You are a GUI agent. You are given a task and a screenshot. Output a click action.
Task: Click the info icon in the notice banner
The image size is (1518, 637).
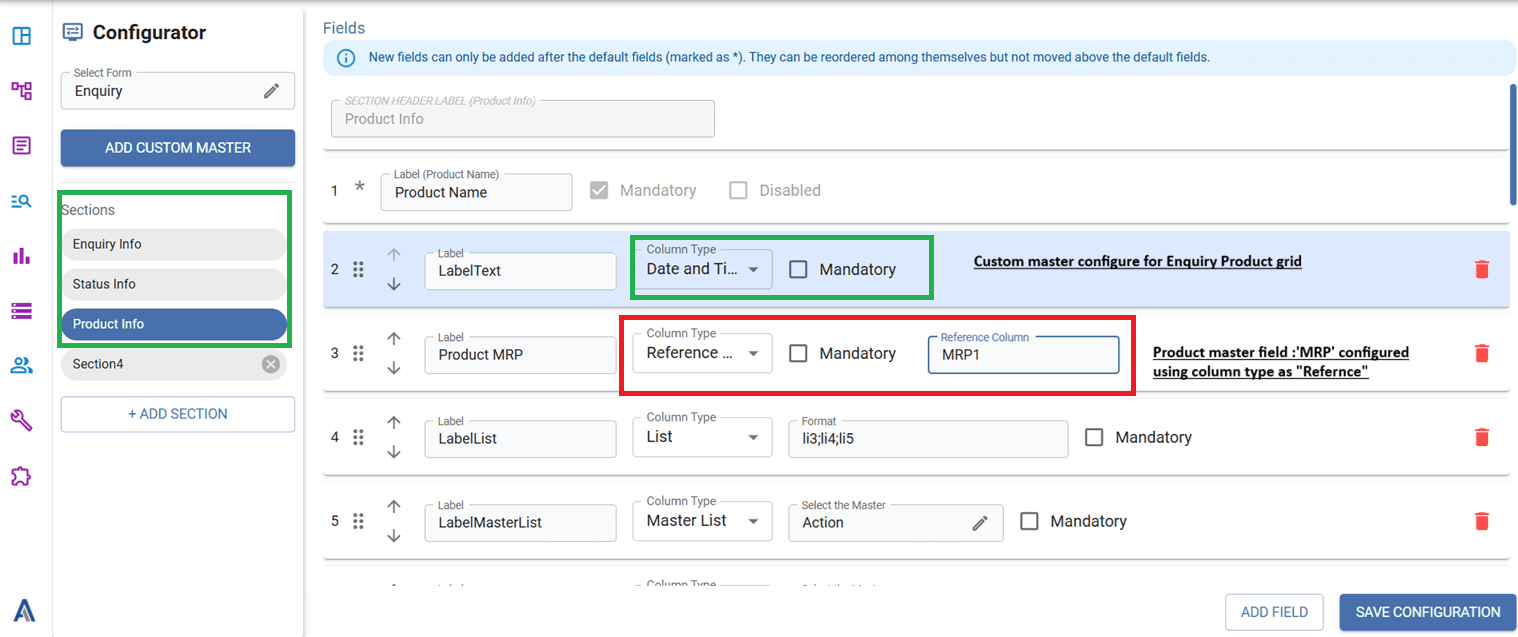[346, 58]
